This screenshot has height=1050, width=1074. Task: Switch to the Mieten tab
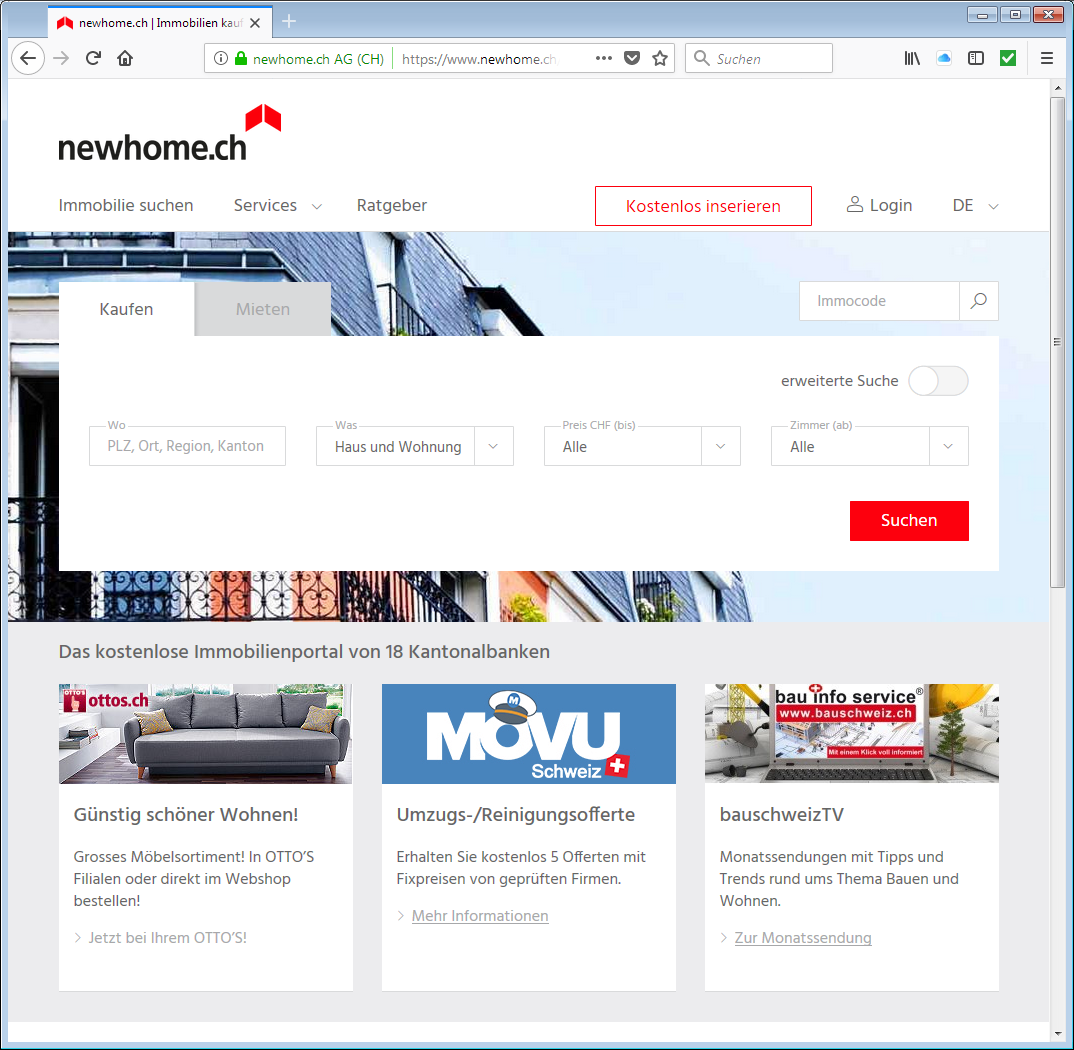tap(263, 310)
